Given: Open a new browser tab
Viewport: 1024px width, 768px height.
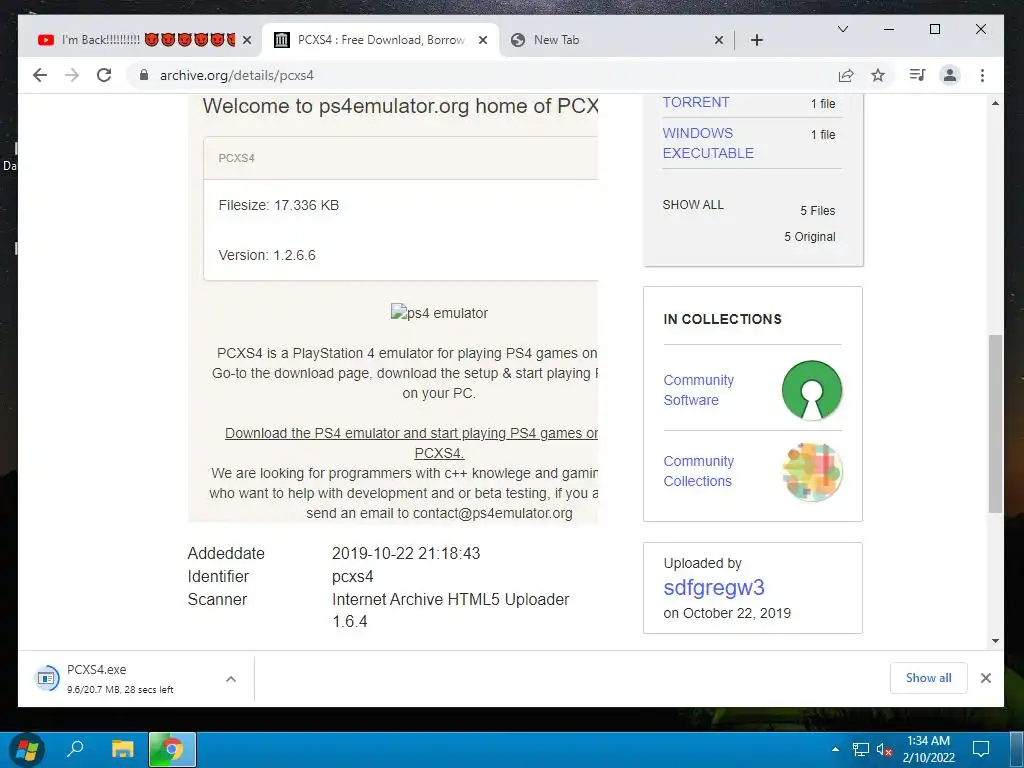Looking at the screenshot, I should coord(756,40).
